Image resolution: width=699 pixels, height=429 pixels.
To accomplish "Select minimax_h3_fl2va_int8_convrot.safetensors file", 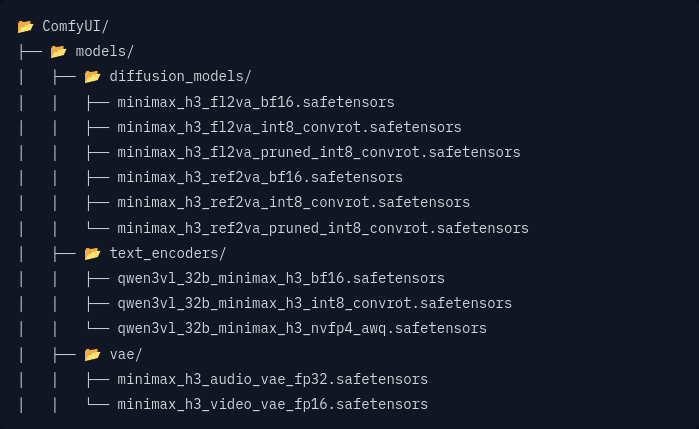I will click(289, 128).
